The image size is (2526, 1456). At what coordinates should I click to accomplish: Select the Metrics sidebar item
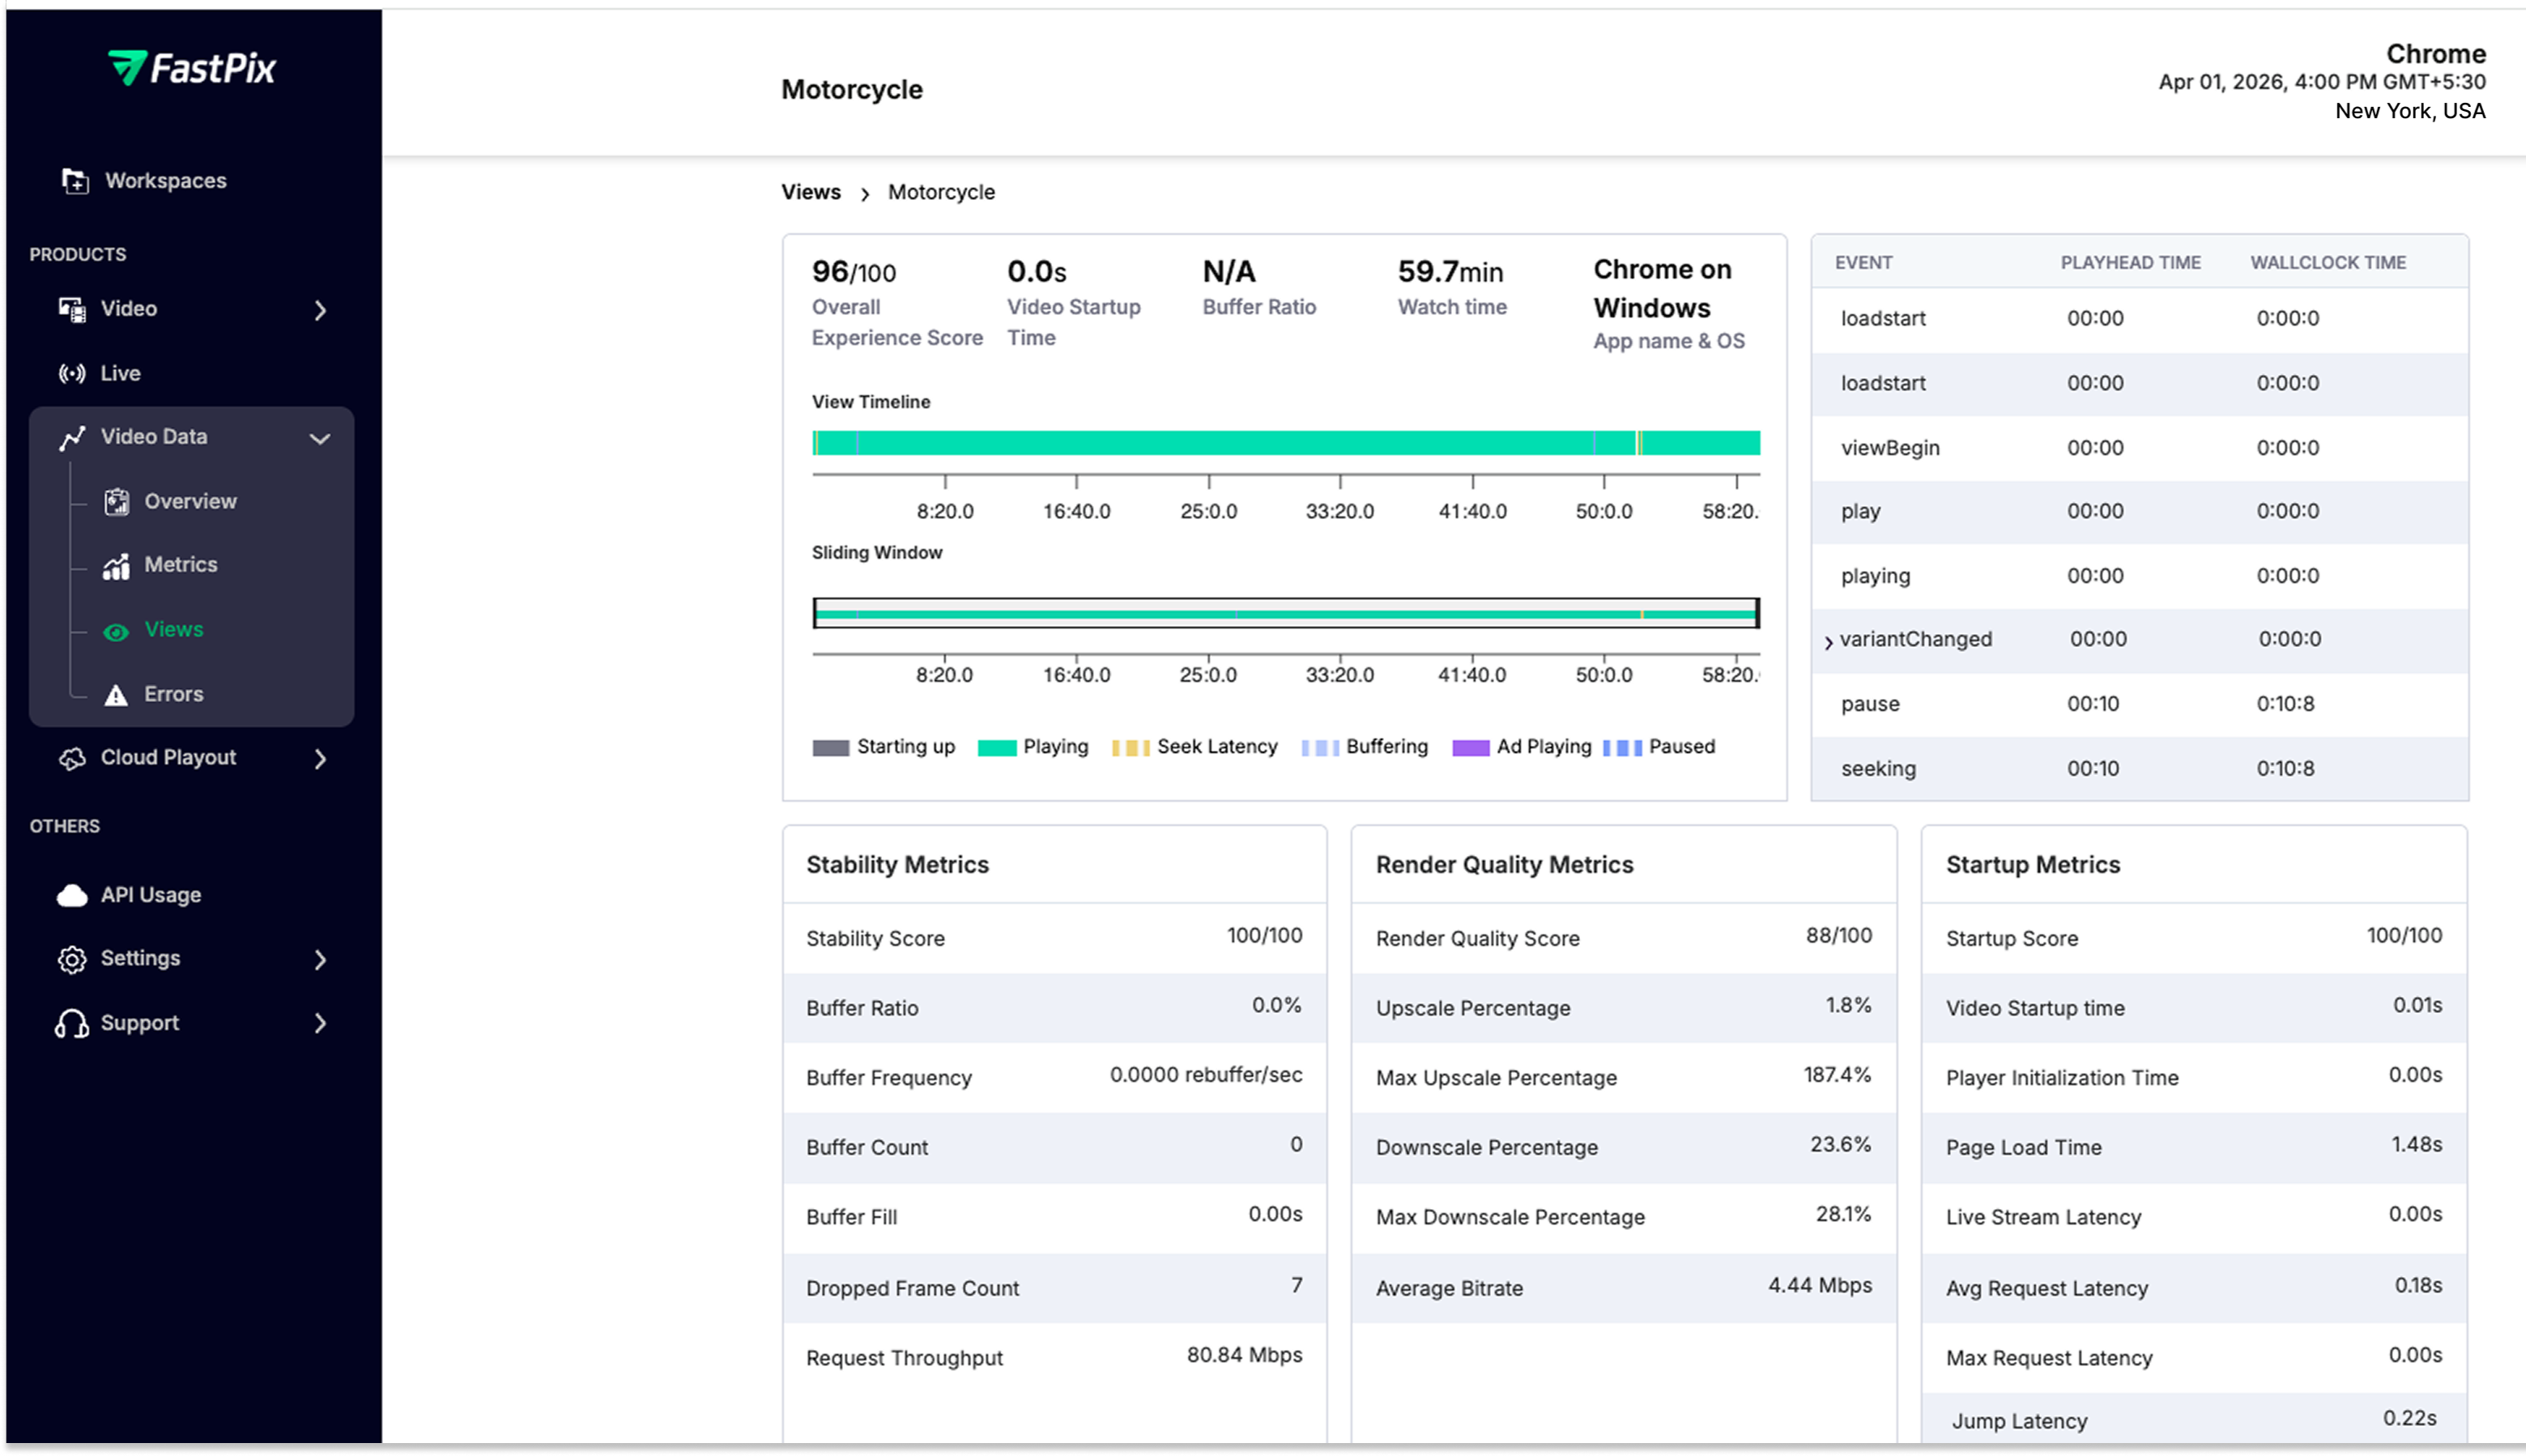(180, 565)
